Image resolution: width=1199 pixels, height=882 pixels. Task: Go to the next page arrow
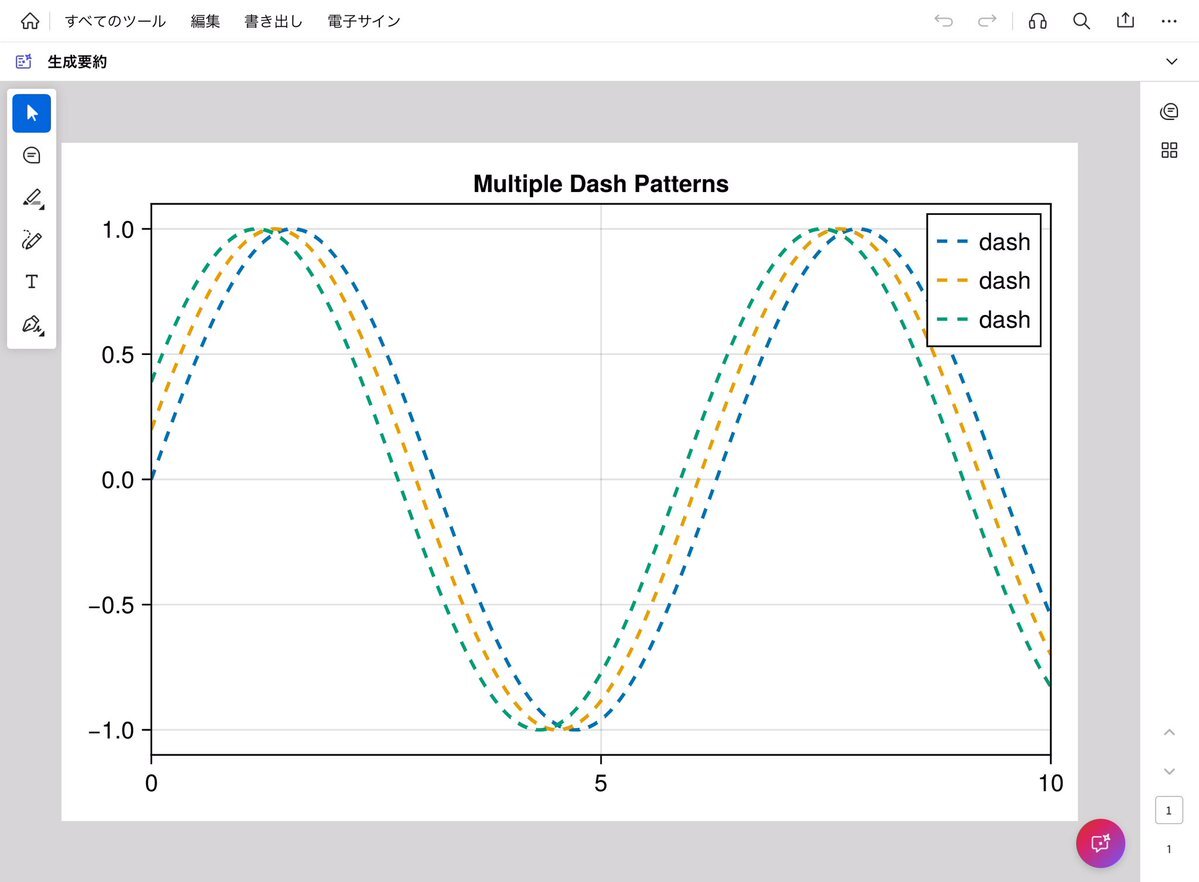pos(1169,771)
